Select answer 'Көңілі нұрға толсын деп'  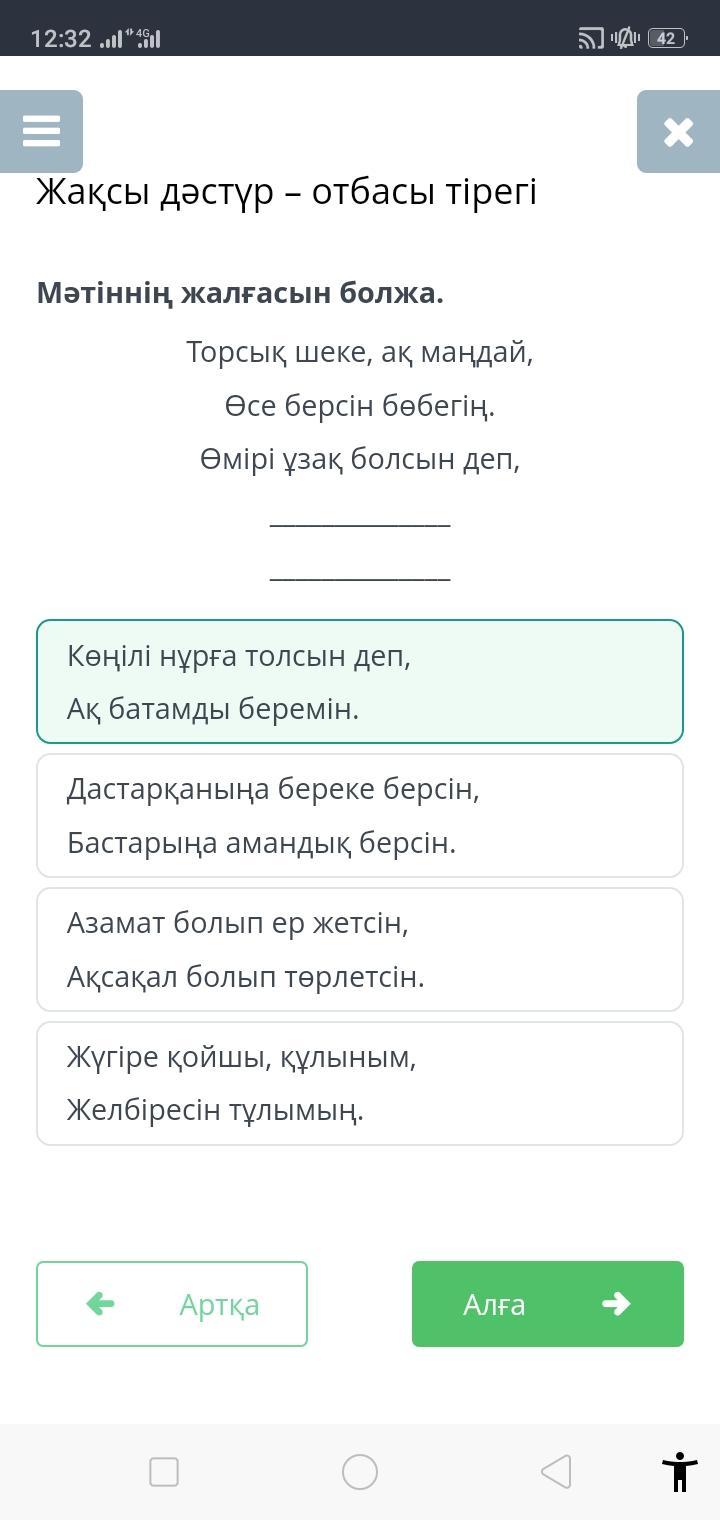click(x=360, y=681)
